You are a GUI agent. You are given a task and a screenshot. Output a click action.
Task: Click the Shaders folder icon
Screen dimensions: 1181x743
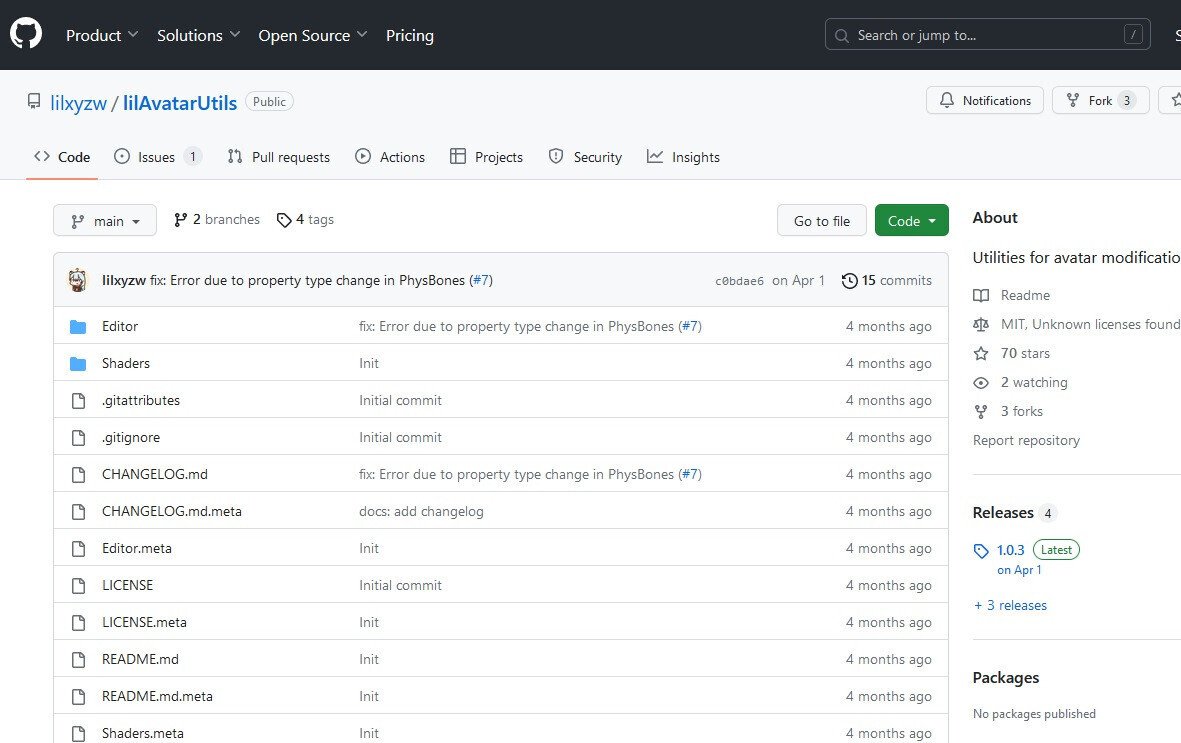(78, 363)
